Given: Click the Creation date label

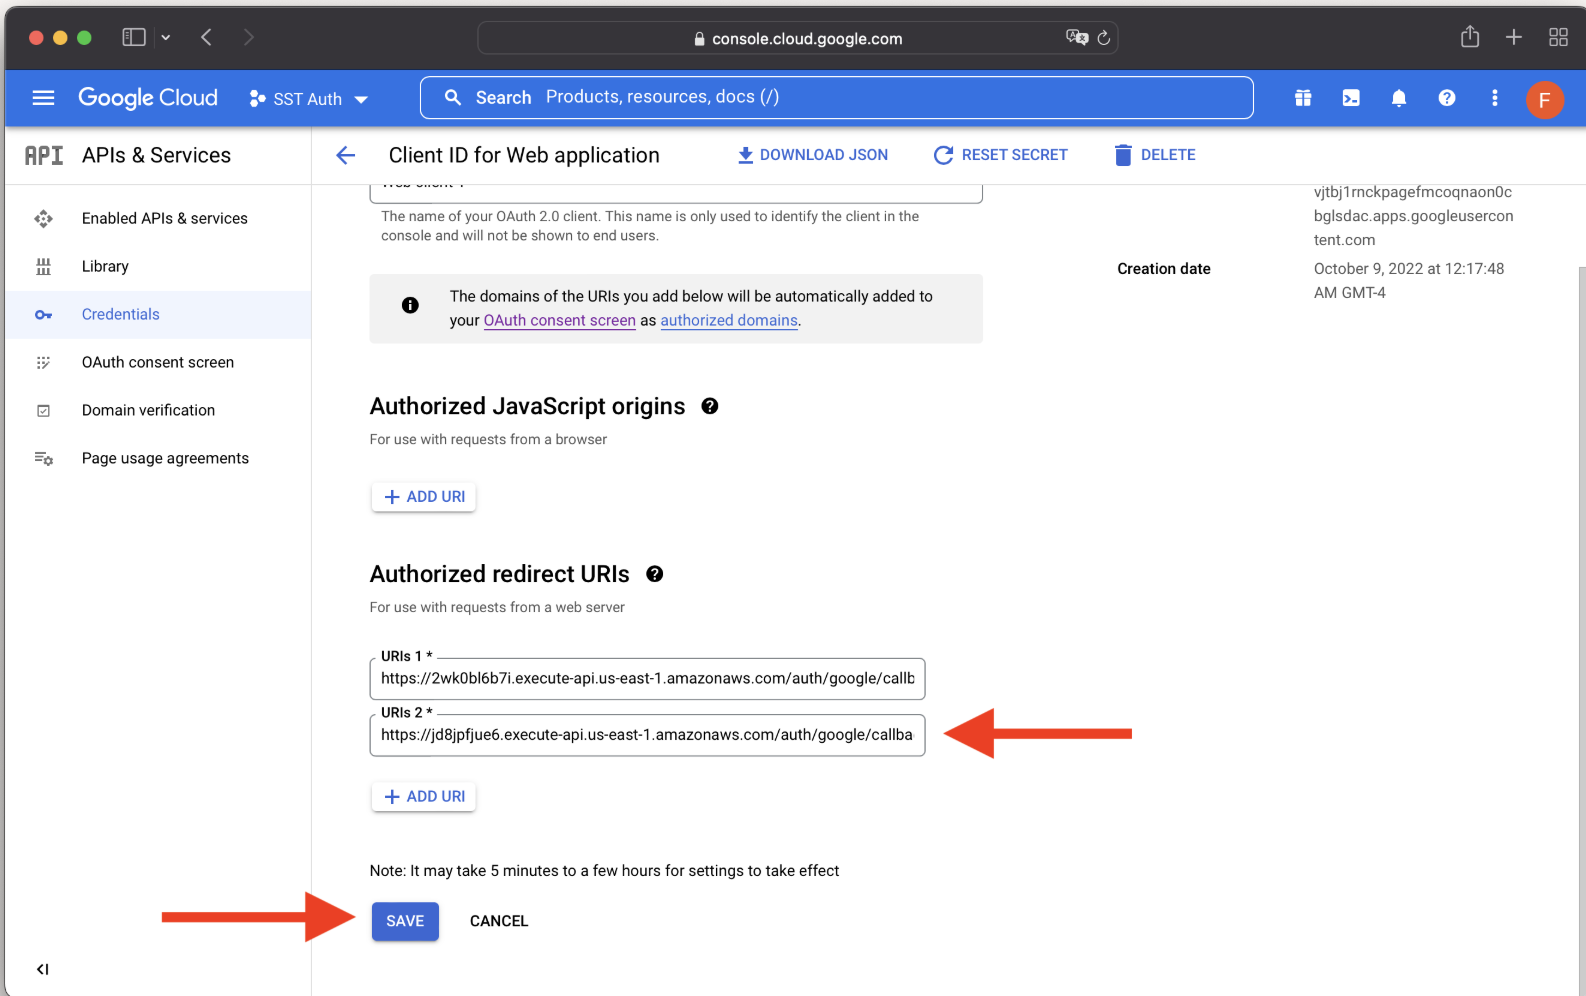Looking at the screenshot, I should pyautogui.click(x=1164, y=269).
